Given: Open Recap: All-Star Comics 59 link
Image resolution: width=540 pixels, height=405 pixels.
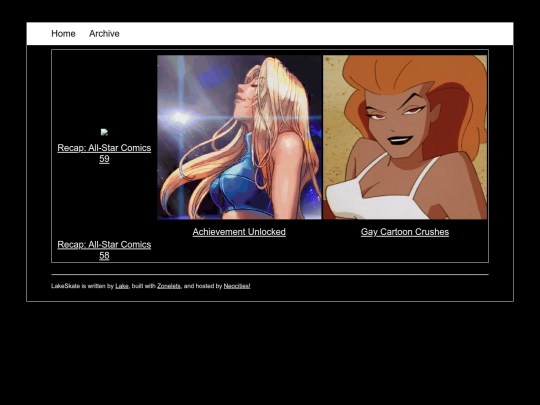Looking at the screenshot, I should coord(104,153).
